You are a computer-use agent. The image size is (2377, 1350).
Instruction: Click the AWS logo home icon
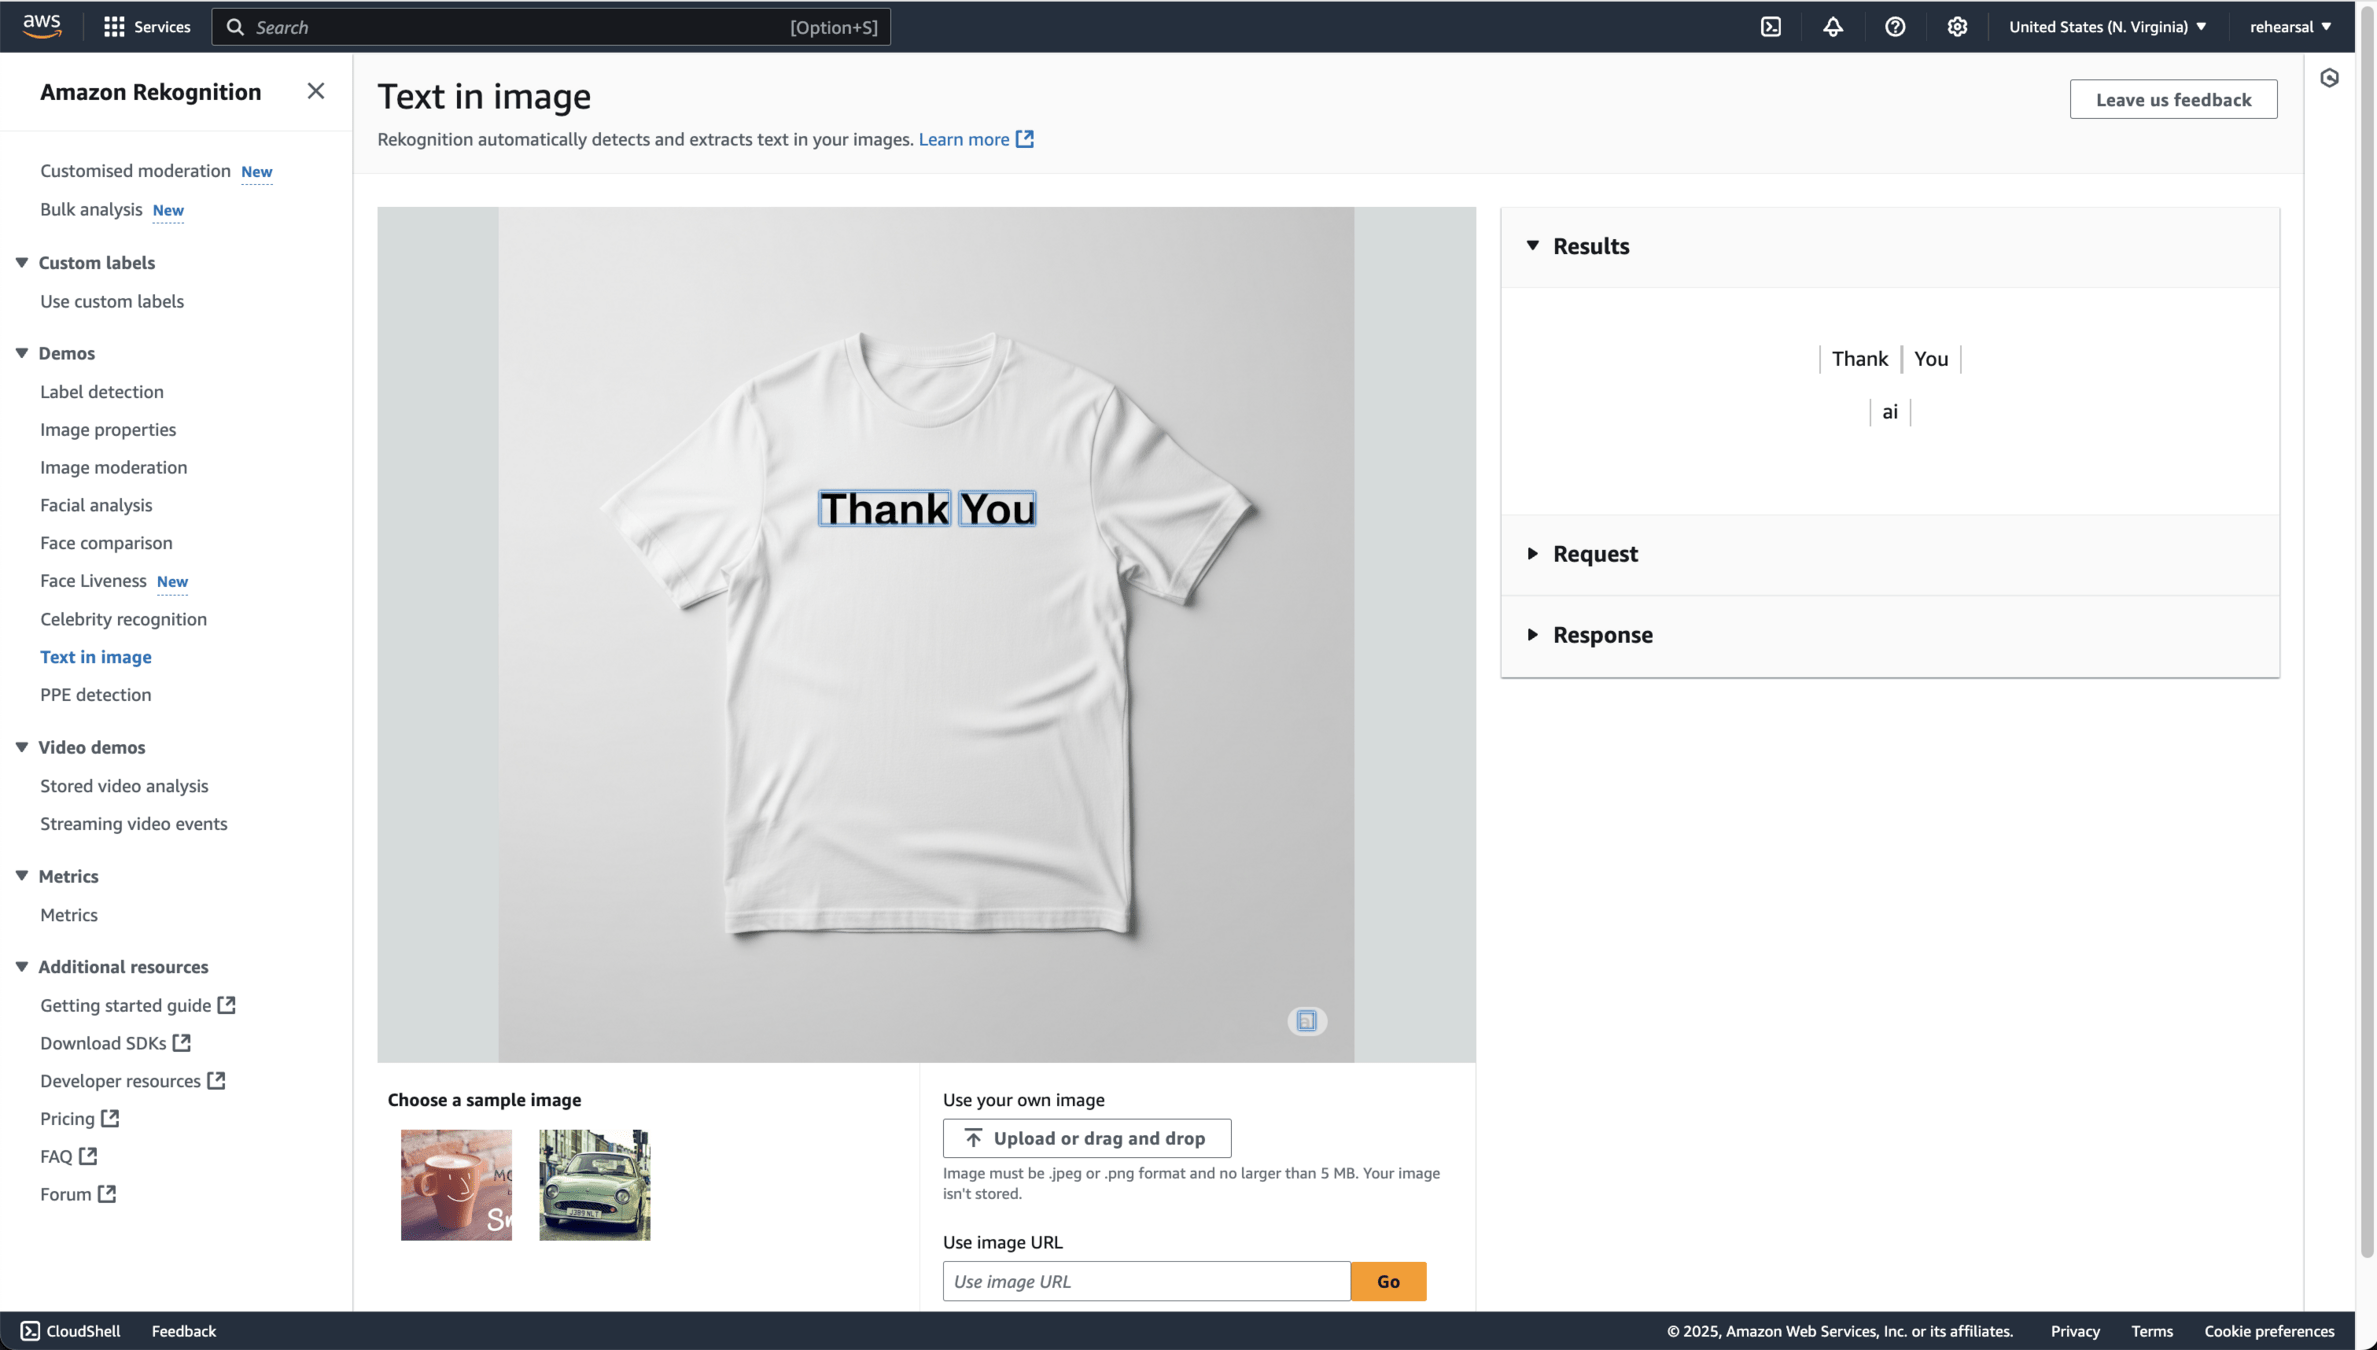(42, 26)
